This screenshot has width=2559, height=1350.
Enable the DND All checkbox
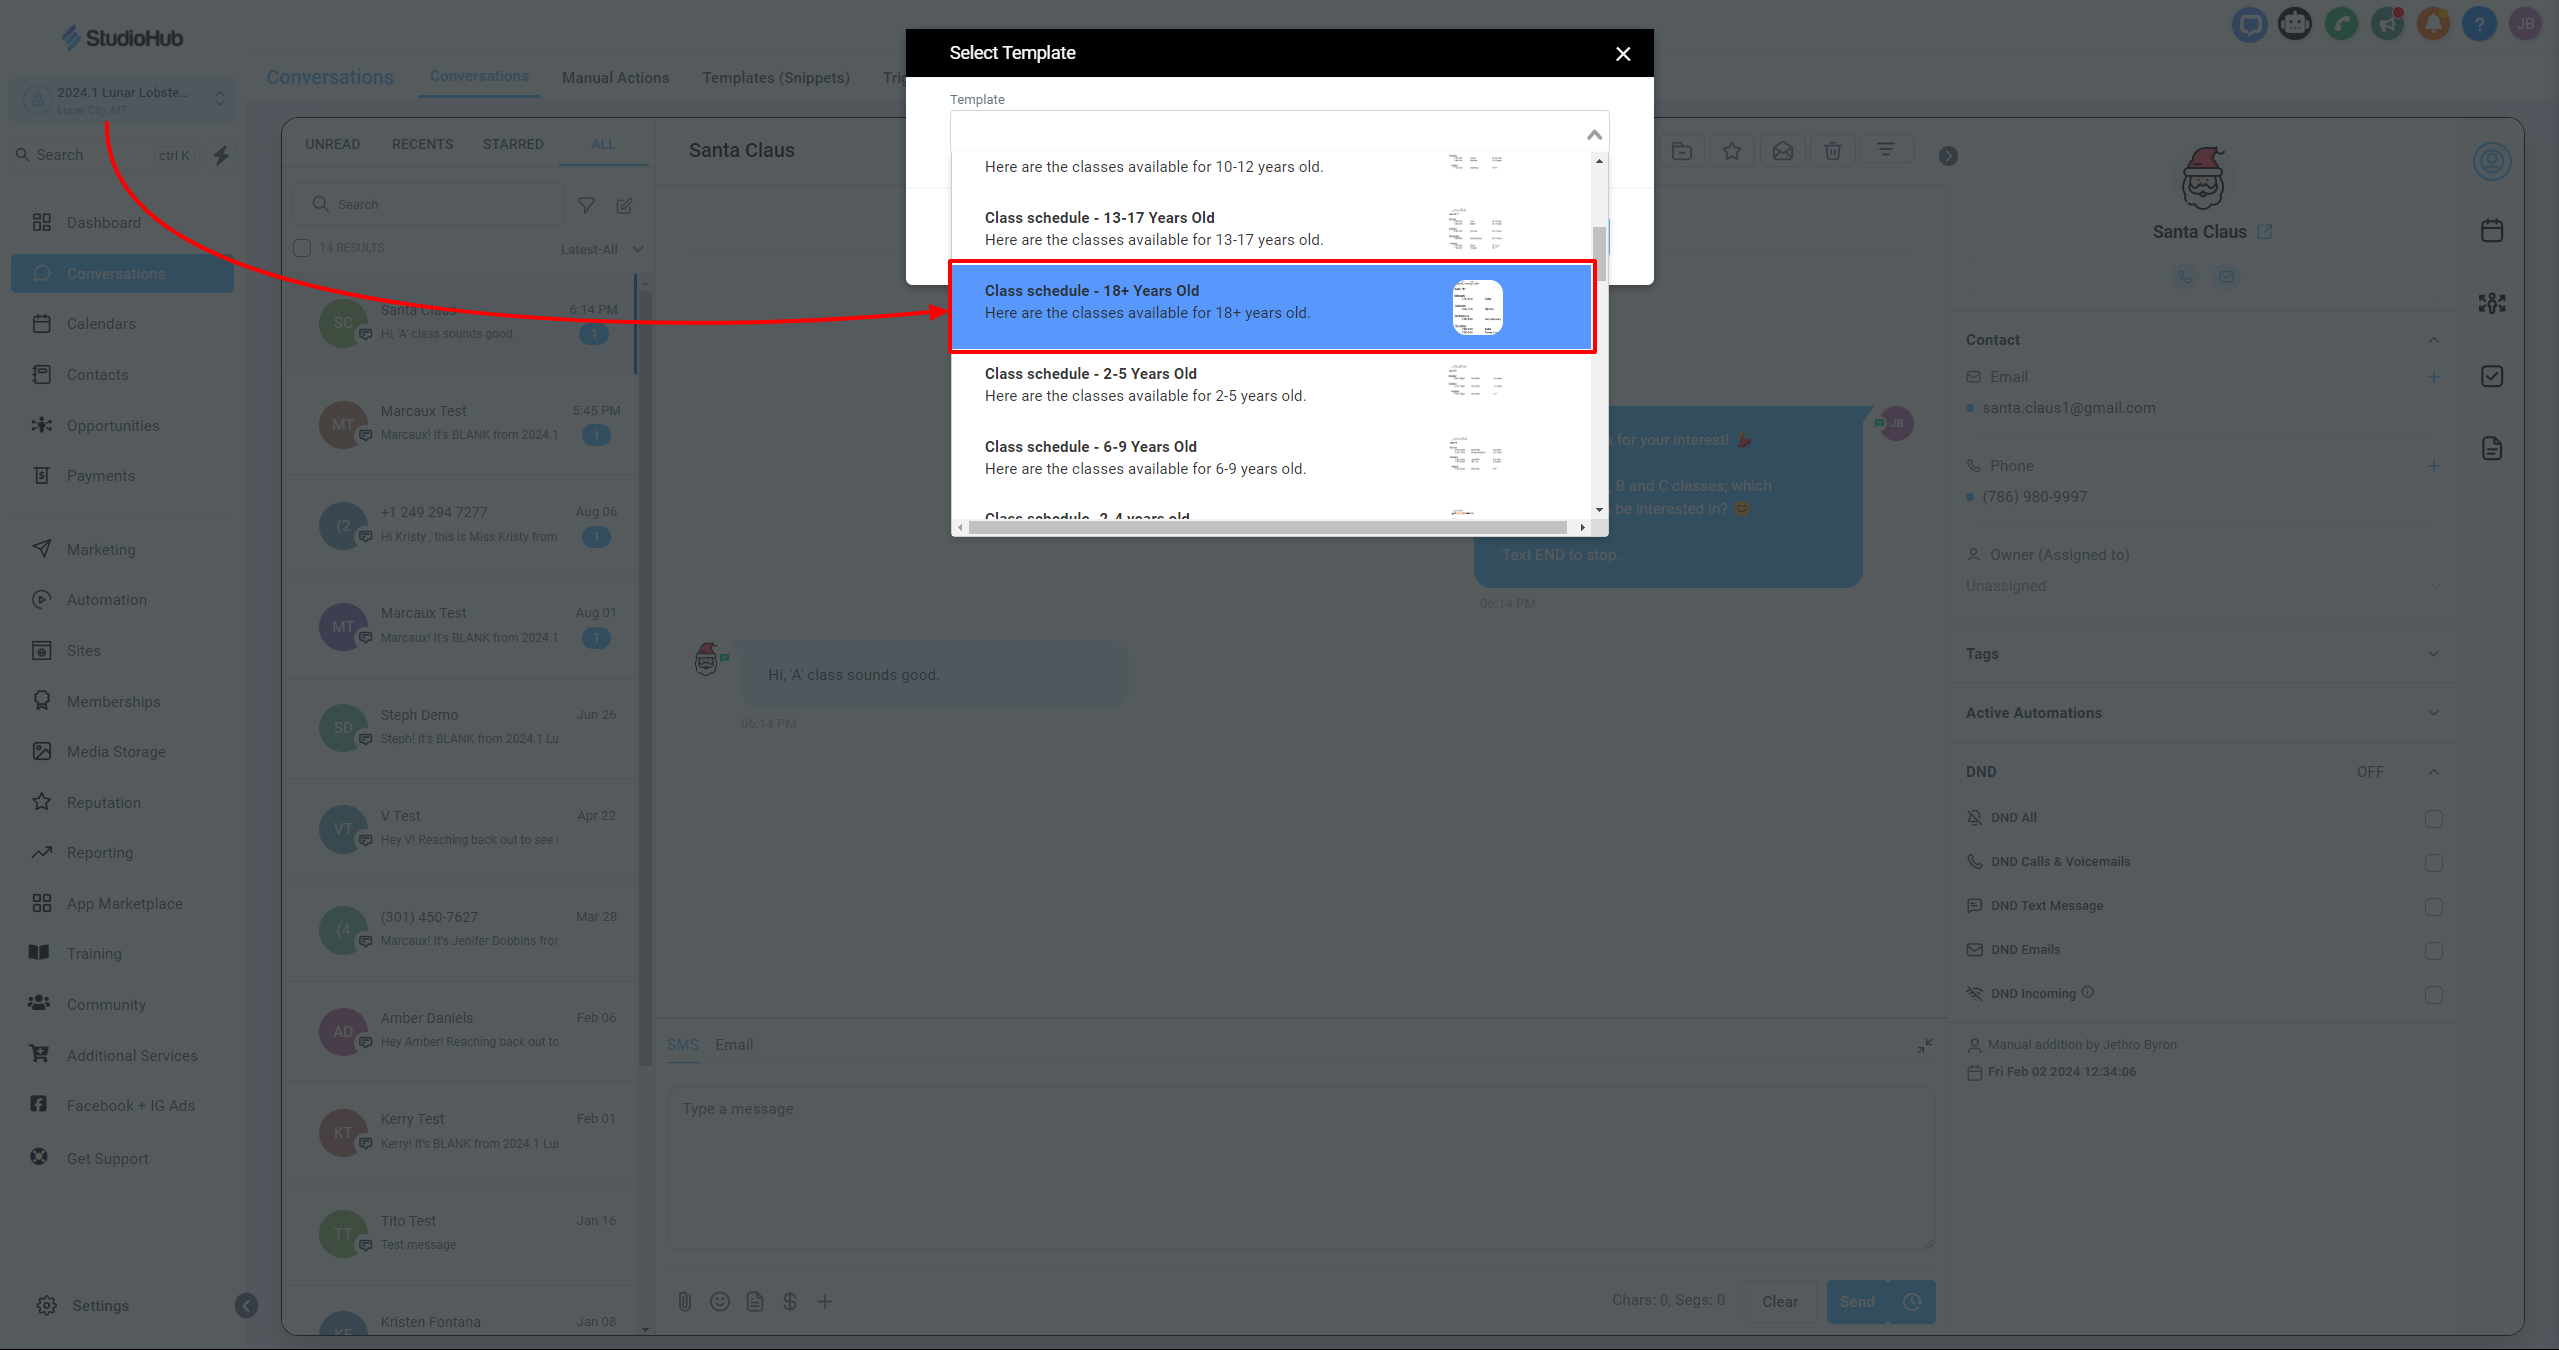click(2433, 818)
